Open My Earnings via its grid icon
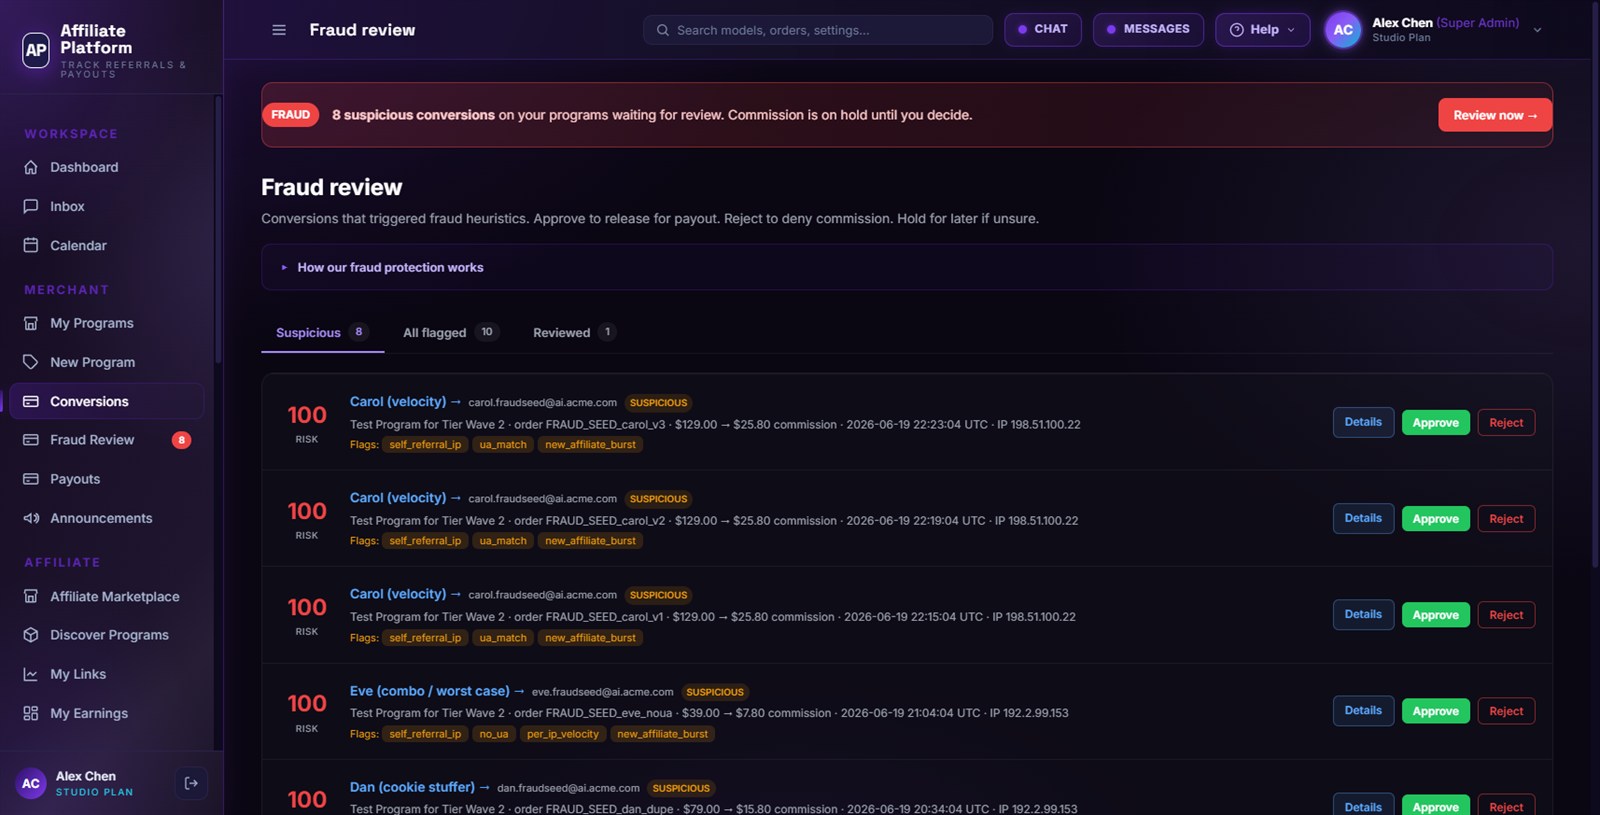The height and width of the screenshot is (815, 1600). click(x=31, y=713)
